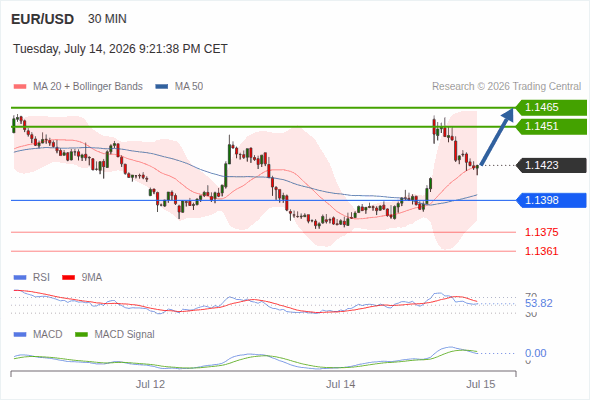Viewport: 590px width, 400px height.
Task: Click the Research Trading Central copyright text
Action: pos(506,87)
